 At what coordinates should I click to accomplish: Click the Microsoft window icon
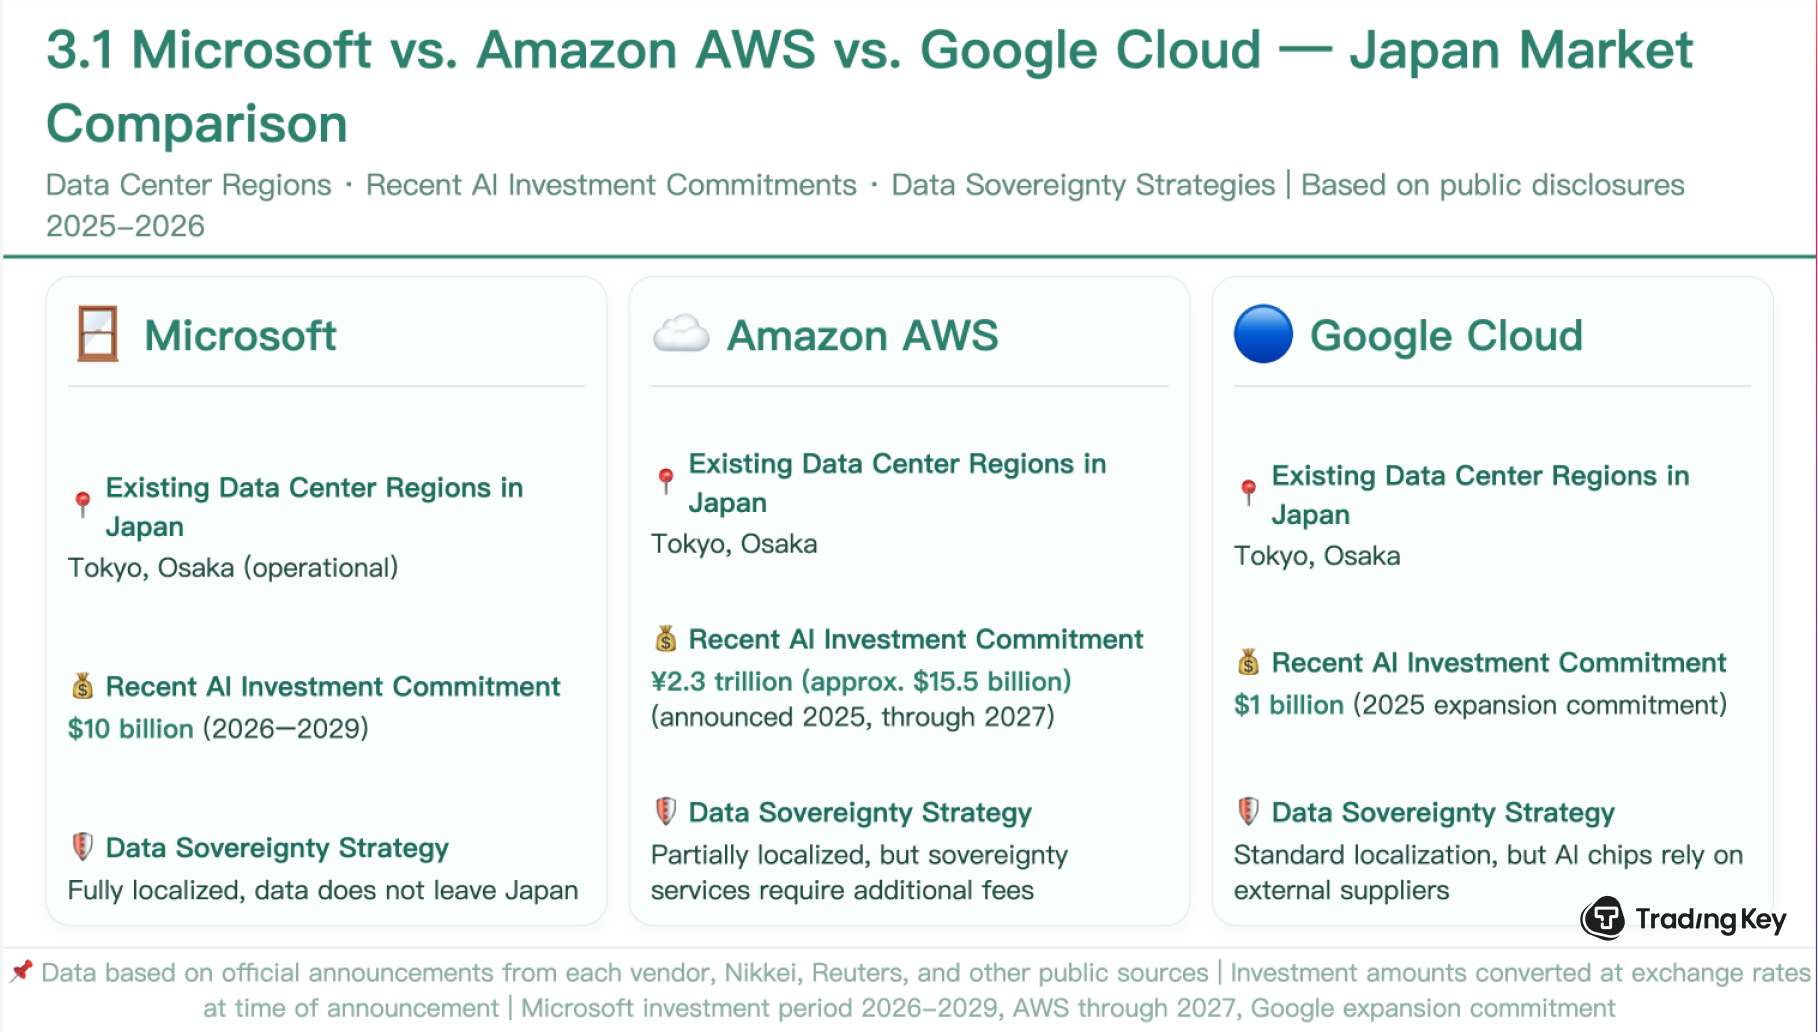click(x=97, y=334)
